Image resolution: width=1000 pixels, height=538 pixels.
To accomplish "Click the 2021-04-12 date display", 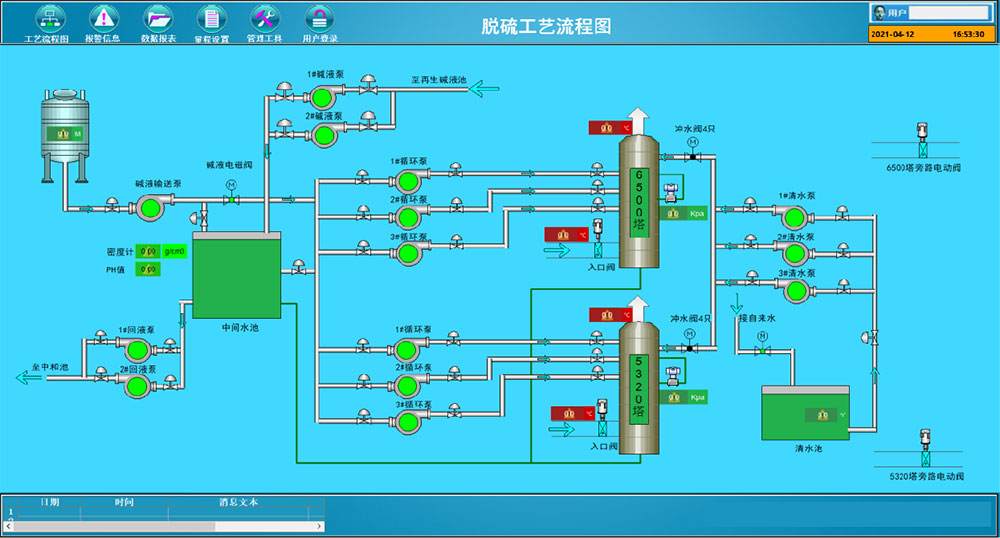I will pos(892,34).
